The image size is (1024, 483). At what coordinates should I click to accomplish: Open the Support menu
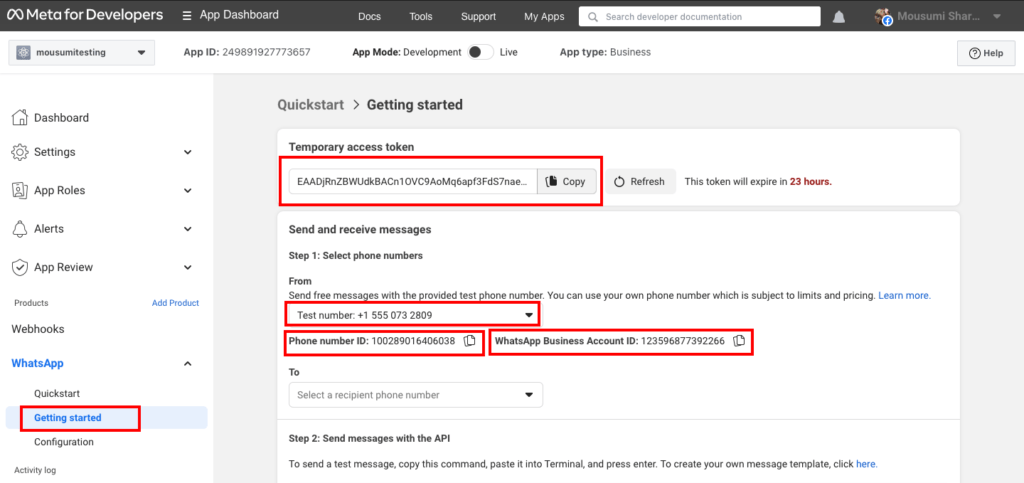click(478, 17)
